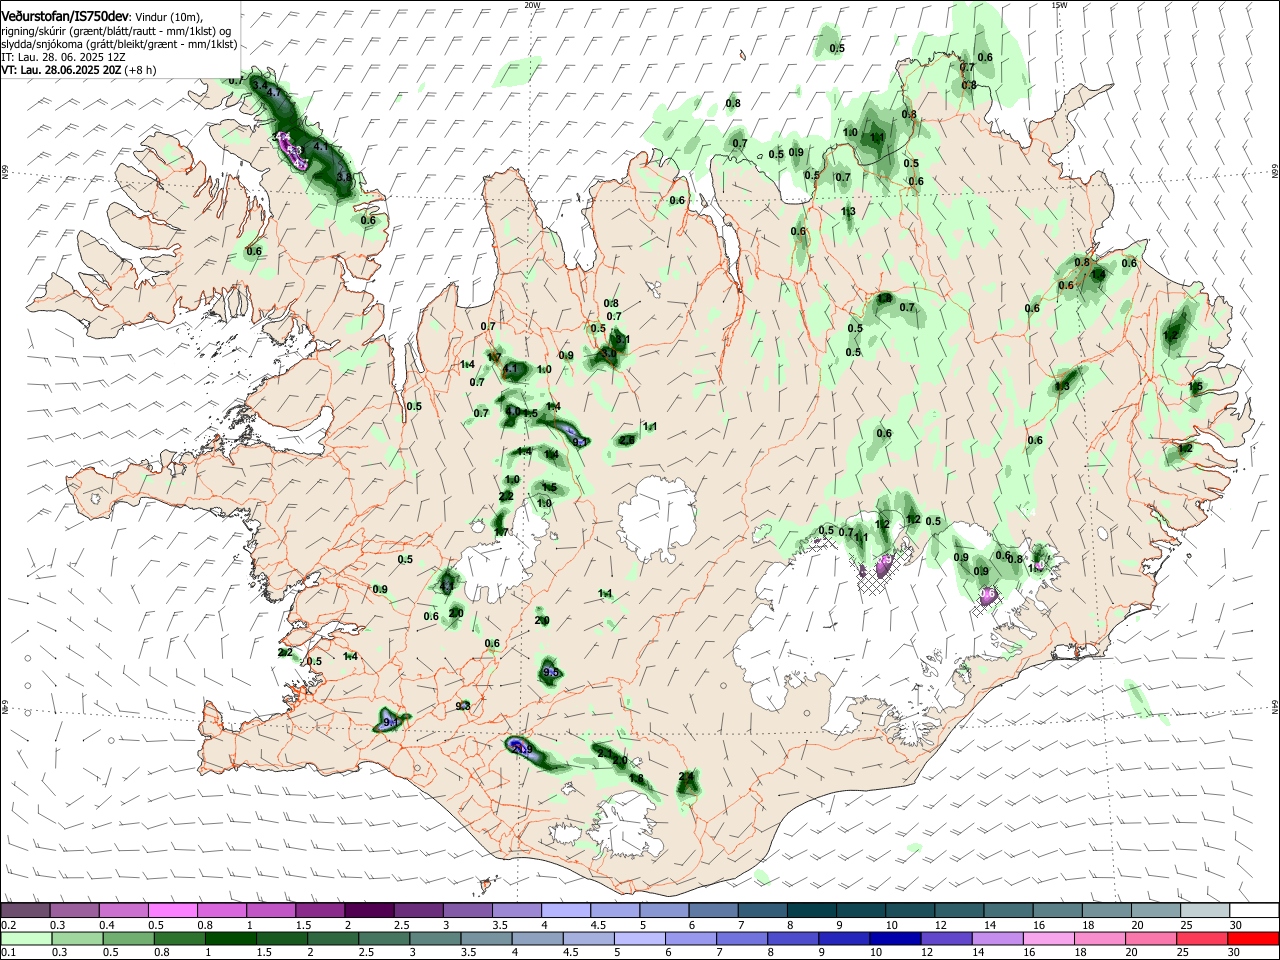
Task: Pick upper legend row 1.5–2 purple swatch
Action: [x=320, y=911]
